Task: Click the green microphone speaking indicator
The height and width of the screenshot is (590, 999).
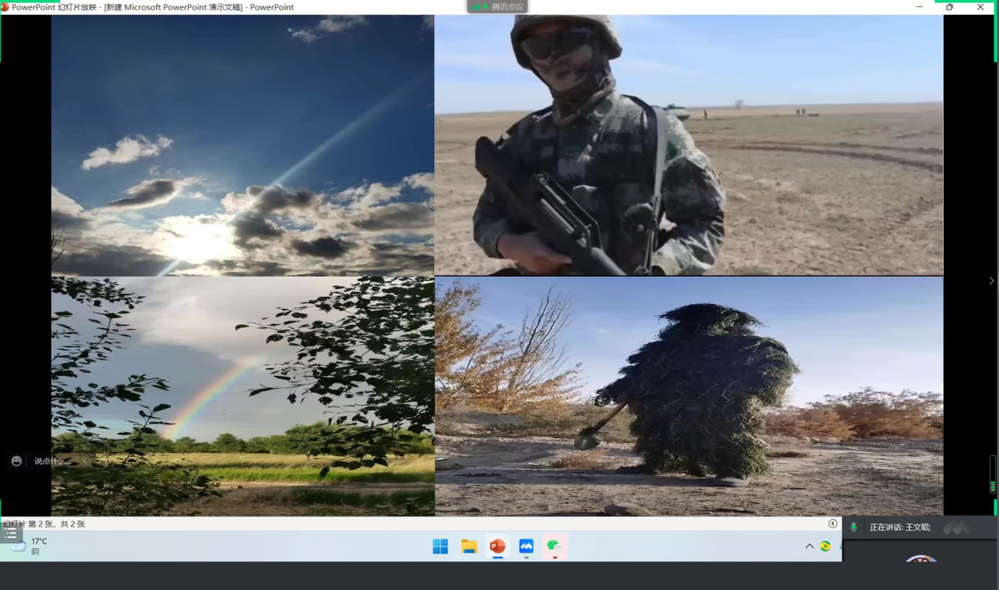Action: tap(853, 527)
